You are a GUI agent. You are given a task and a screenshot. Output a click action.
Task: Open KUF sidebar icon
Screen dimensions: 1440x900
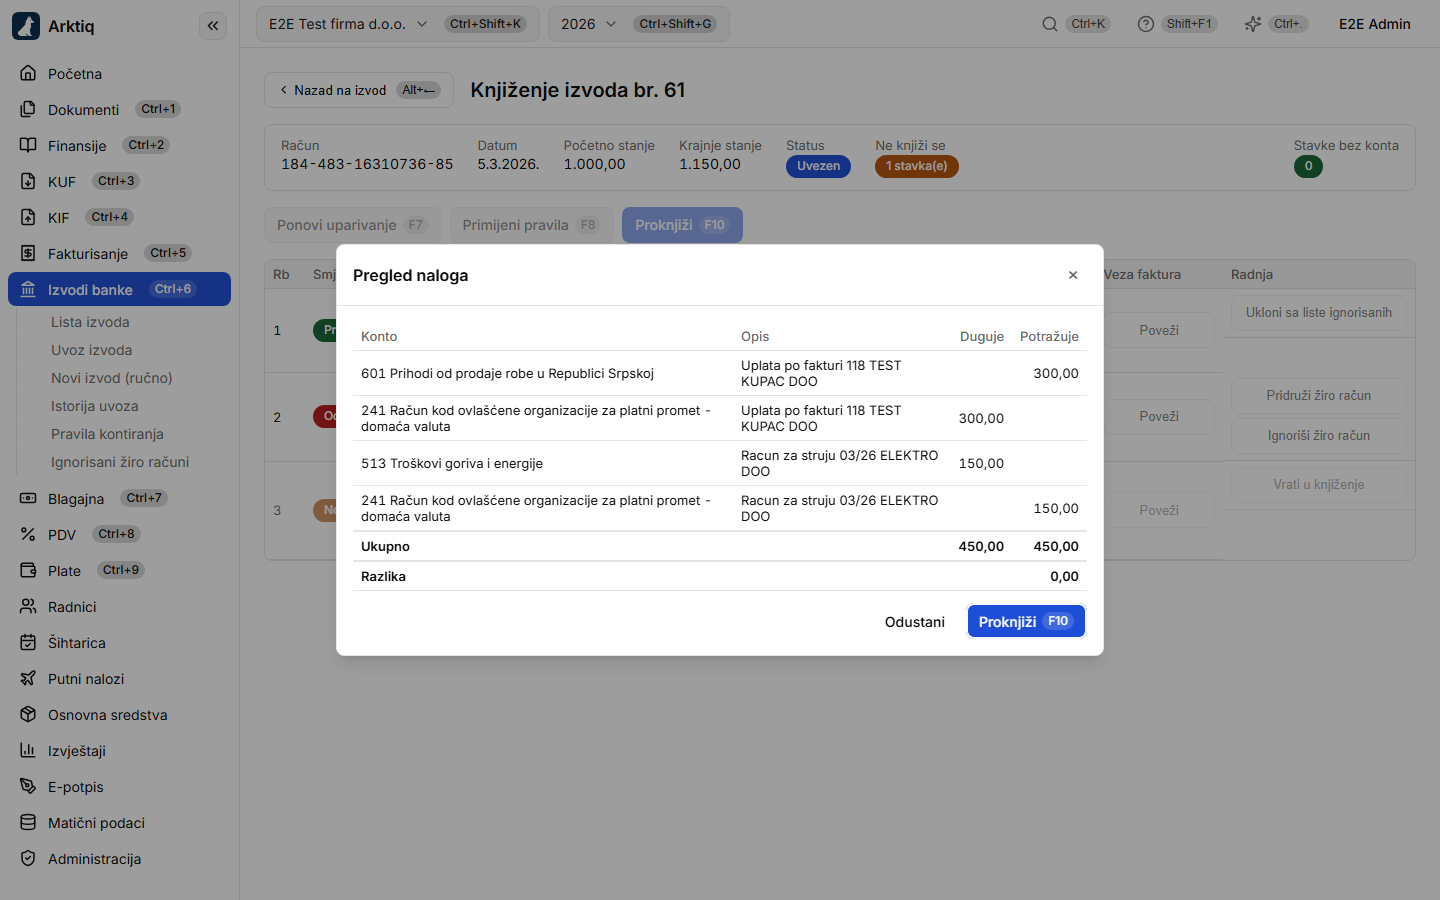28,181
